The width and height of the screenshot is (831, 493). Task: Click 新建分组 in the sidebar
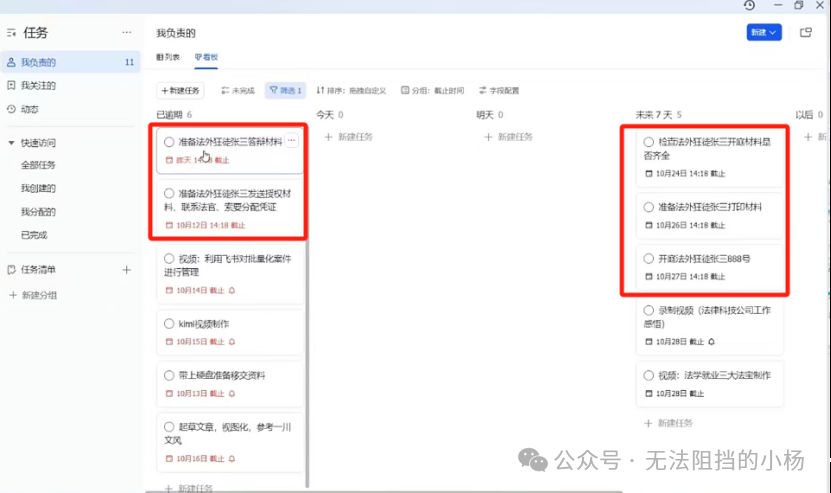point(33,295)
